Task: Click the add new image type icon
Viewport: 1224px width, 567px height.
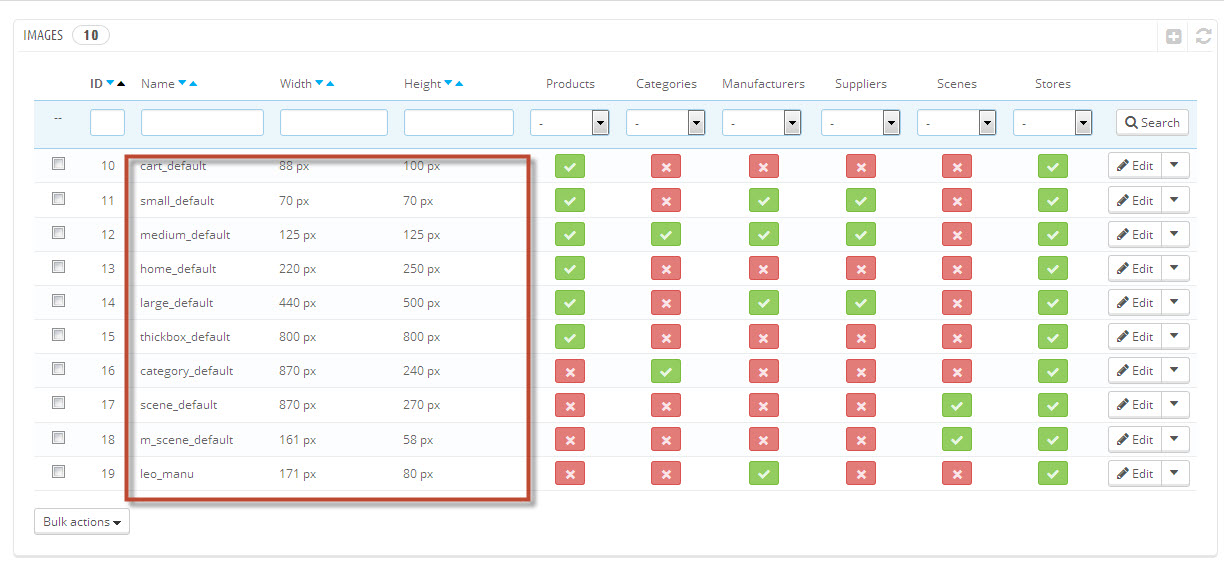Action: click(x=1174, y=36)
